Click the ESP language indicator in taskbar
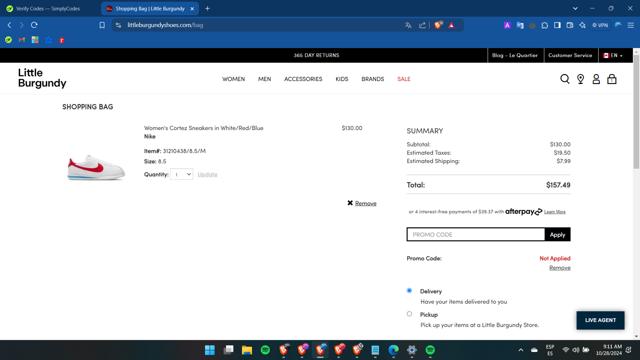Image resolution: width=640 pixels, height=360 pixels. (x=550, y=350)
